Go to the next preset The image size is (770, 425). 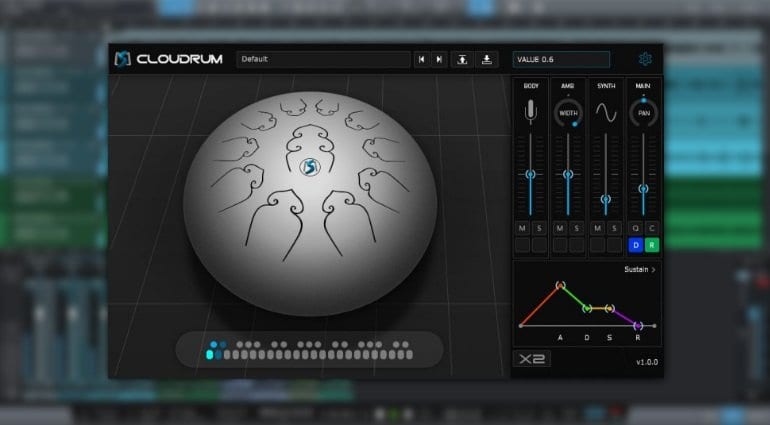coord(439,59)
